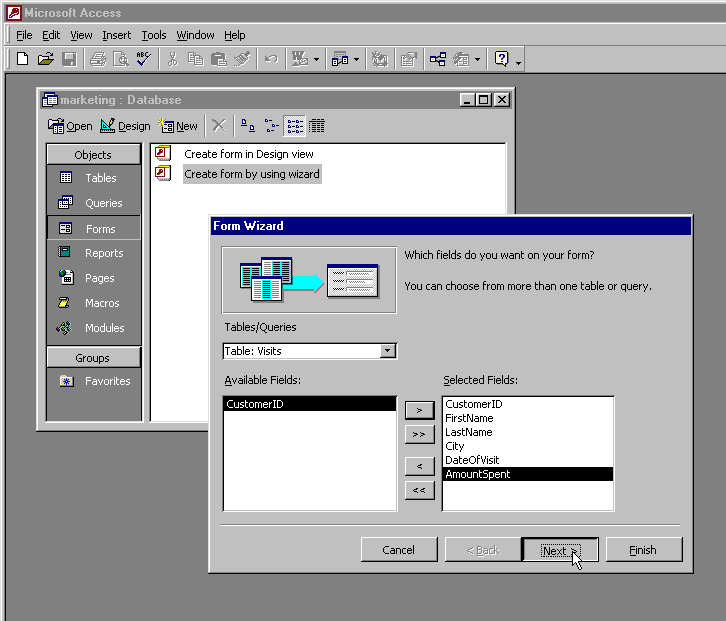Click the Print Preview icon

pyautogui.click(x=120, y=59)
